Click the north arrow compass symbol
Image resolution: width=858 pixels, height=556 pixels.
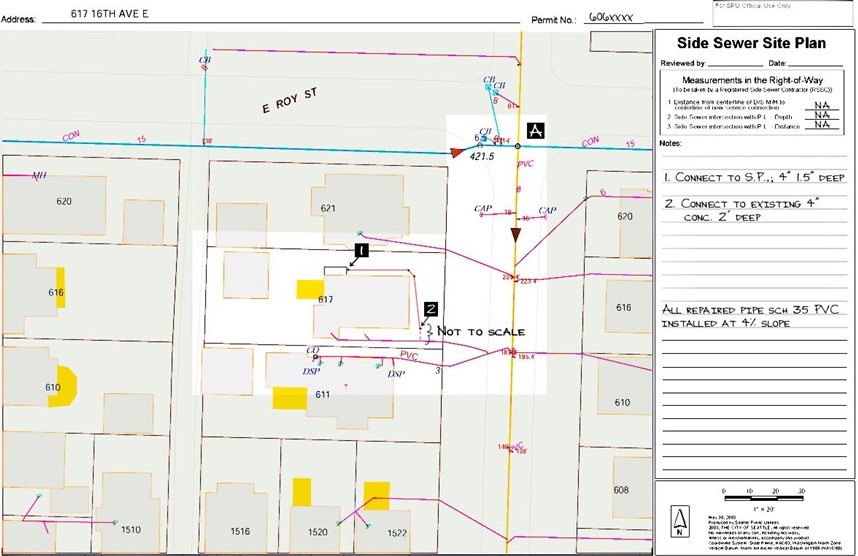point(682,519)
